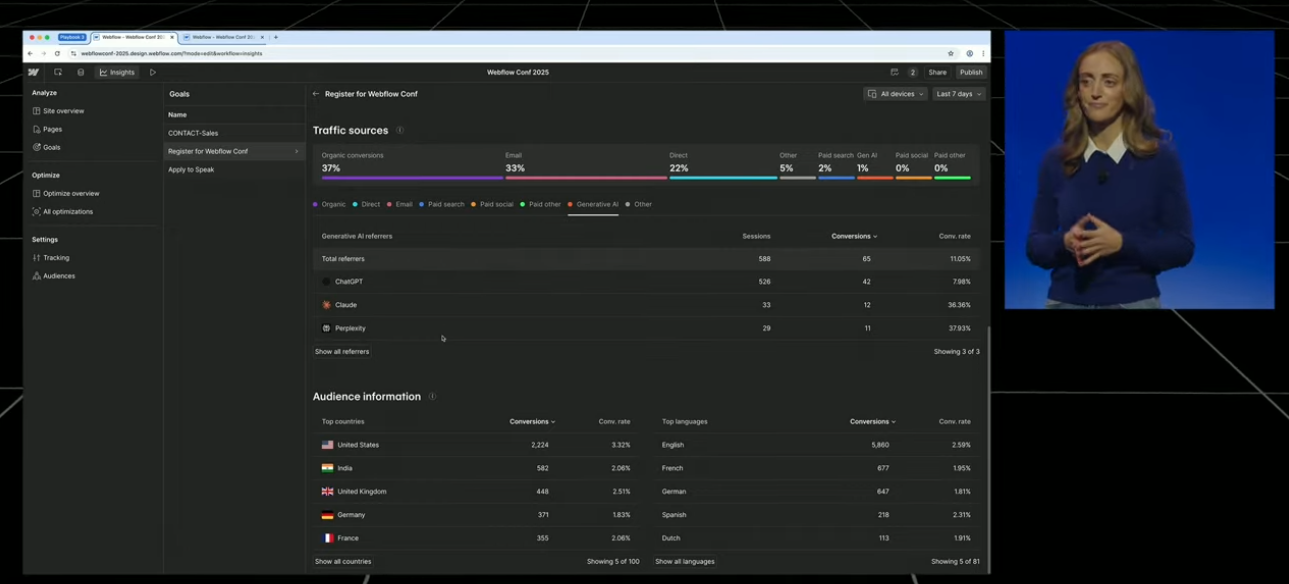Click Show all languages
Screen dimensions: 1289x584
[685, 562]
